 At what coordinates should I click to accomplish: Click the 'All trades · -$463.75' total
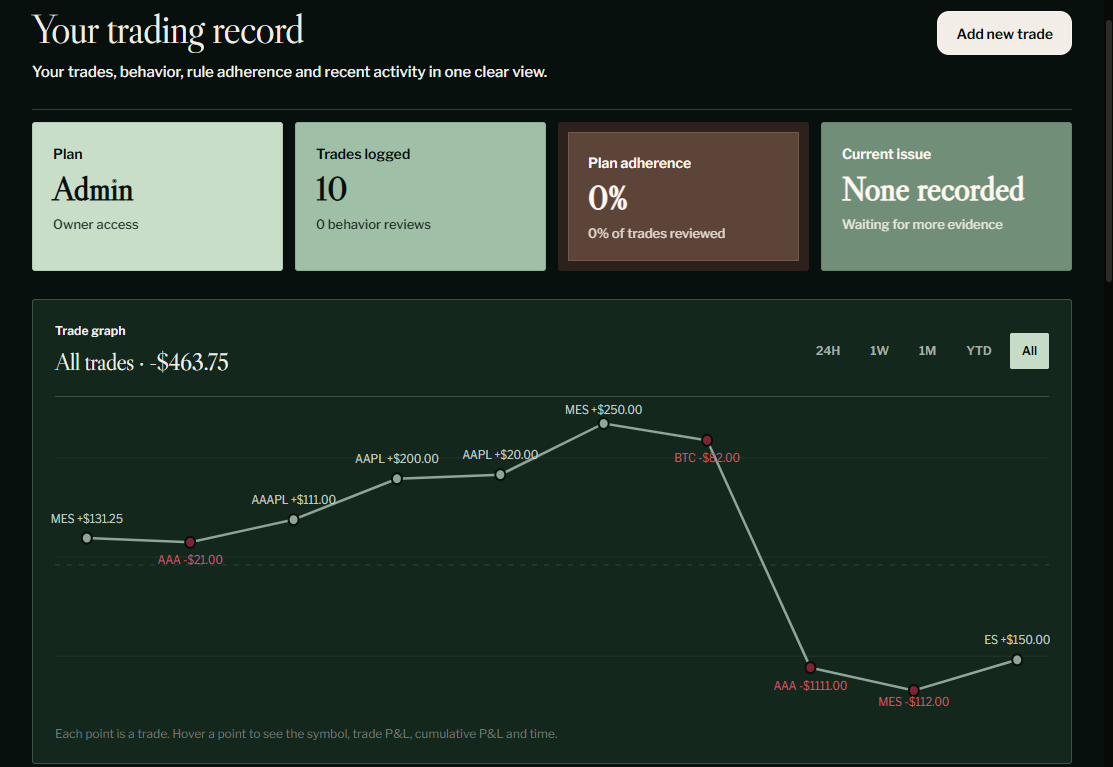pyautogui.click(x=142, y=363)
